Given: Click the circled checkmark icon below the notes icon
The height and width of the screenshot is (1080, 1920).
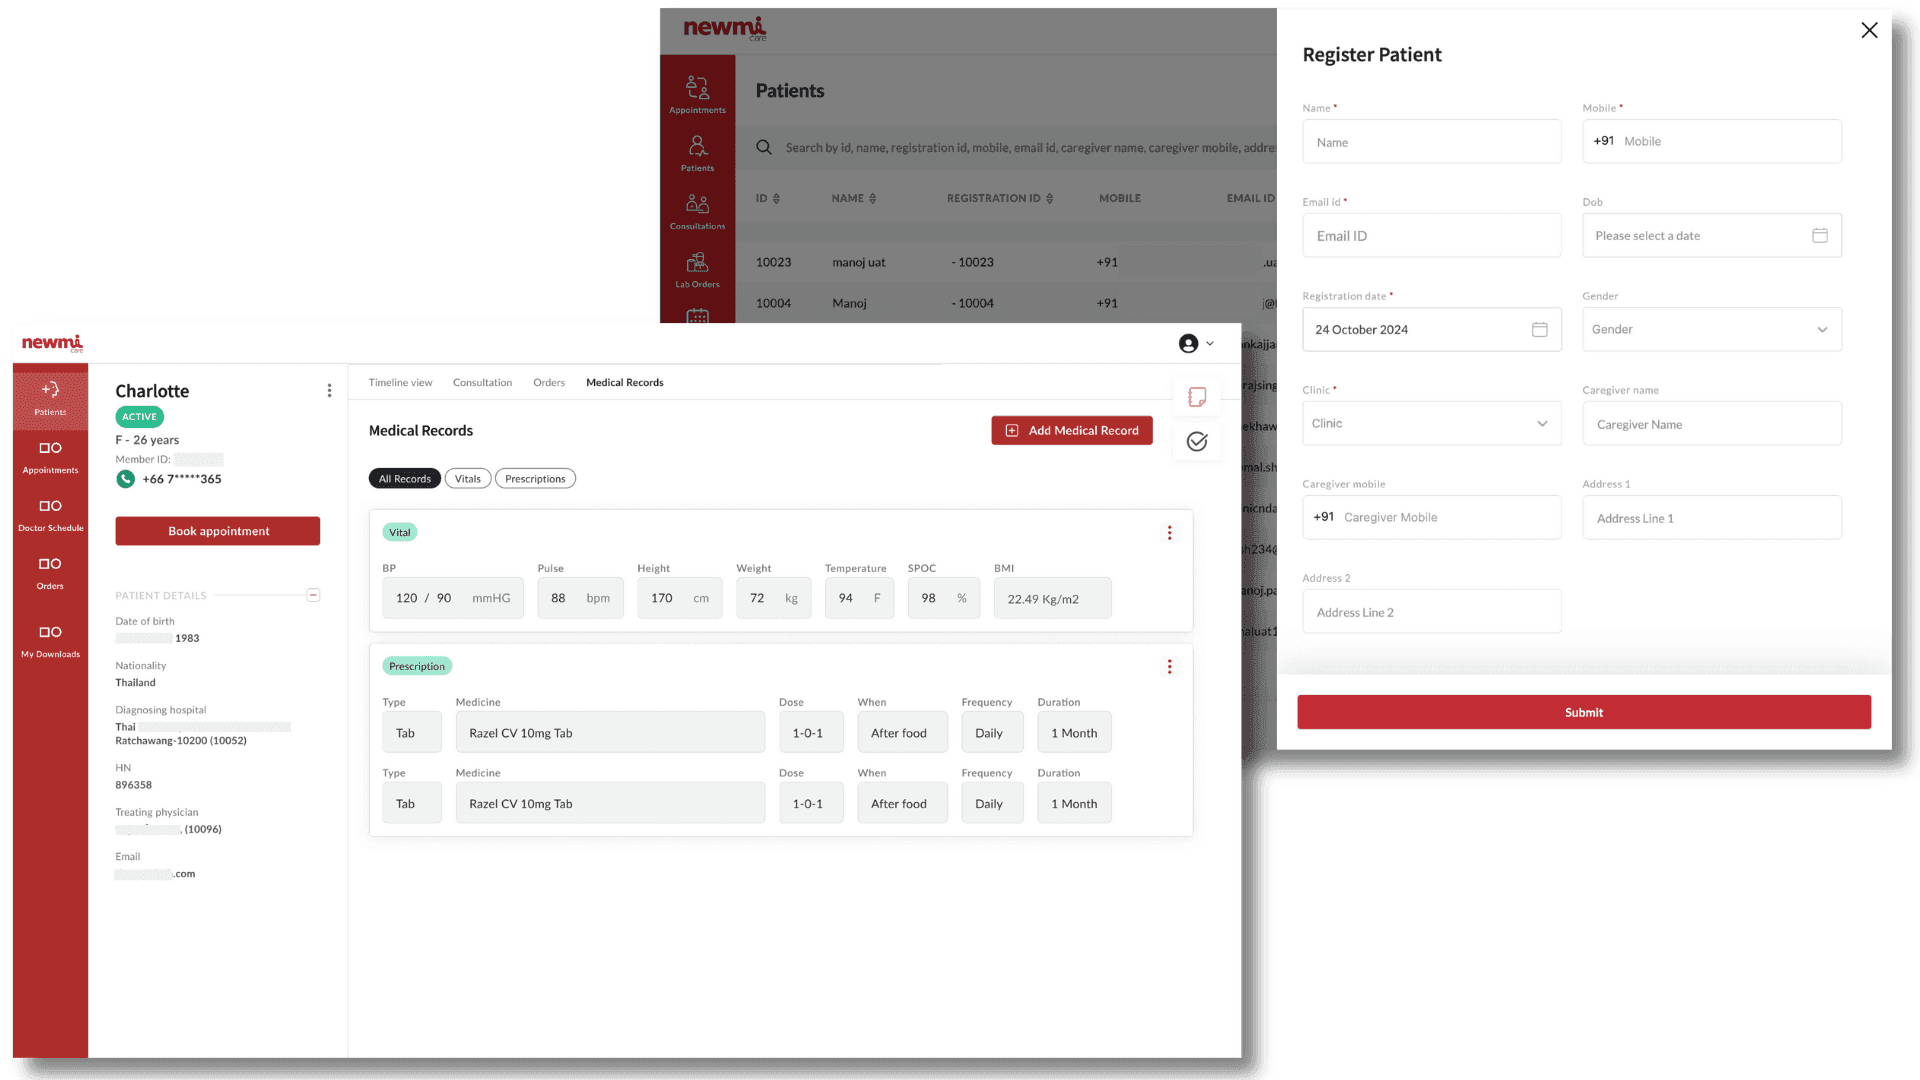Looking at the screenshot, I should pyautogui.click(x=1196, y=441).
